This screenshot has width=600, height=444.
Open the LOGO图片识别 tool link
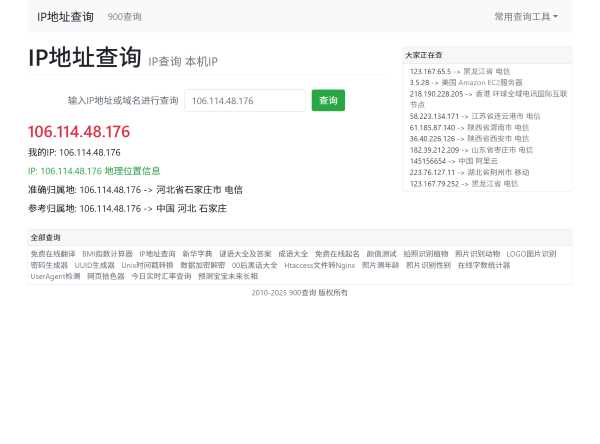531,254
